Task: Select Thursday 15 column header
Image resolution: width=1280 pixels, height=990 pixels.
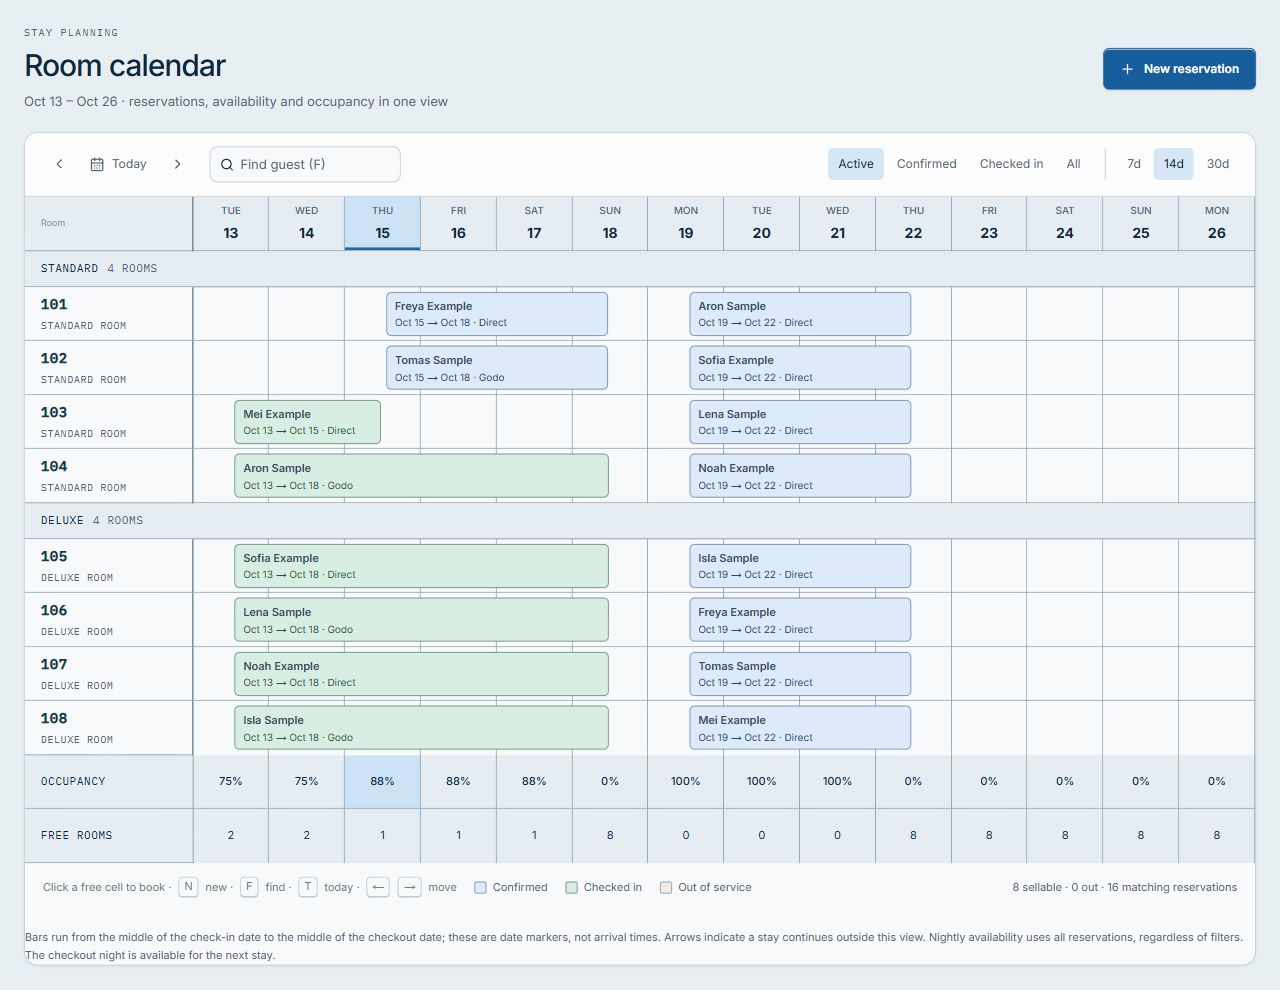Action: click(x=382, y=223)
